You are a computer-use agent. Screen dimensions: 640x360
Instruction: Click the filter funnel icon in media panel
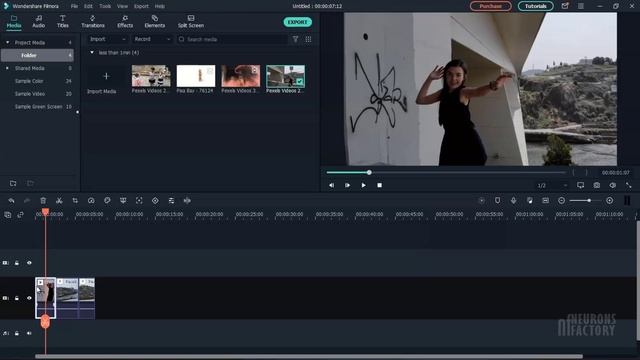(x=295, y=39)
